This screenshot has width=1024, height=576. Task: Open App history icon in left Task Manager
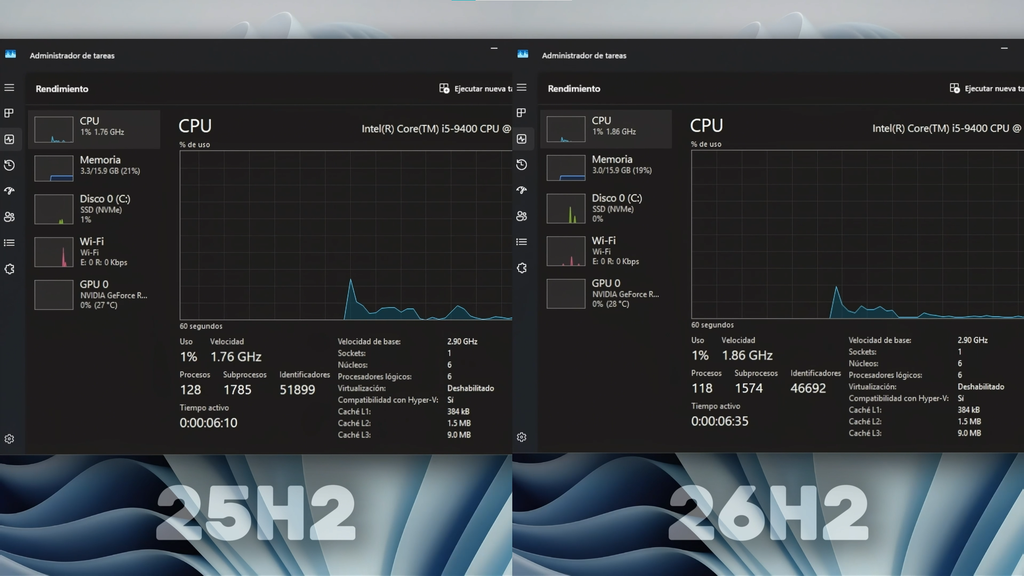tap(9, 165)
